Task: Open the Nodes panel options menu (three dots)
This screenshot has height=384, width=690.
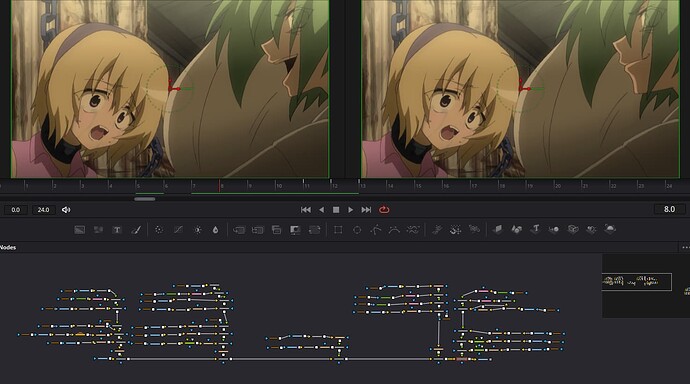Action: [685, 248]
